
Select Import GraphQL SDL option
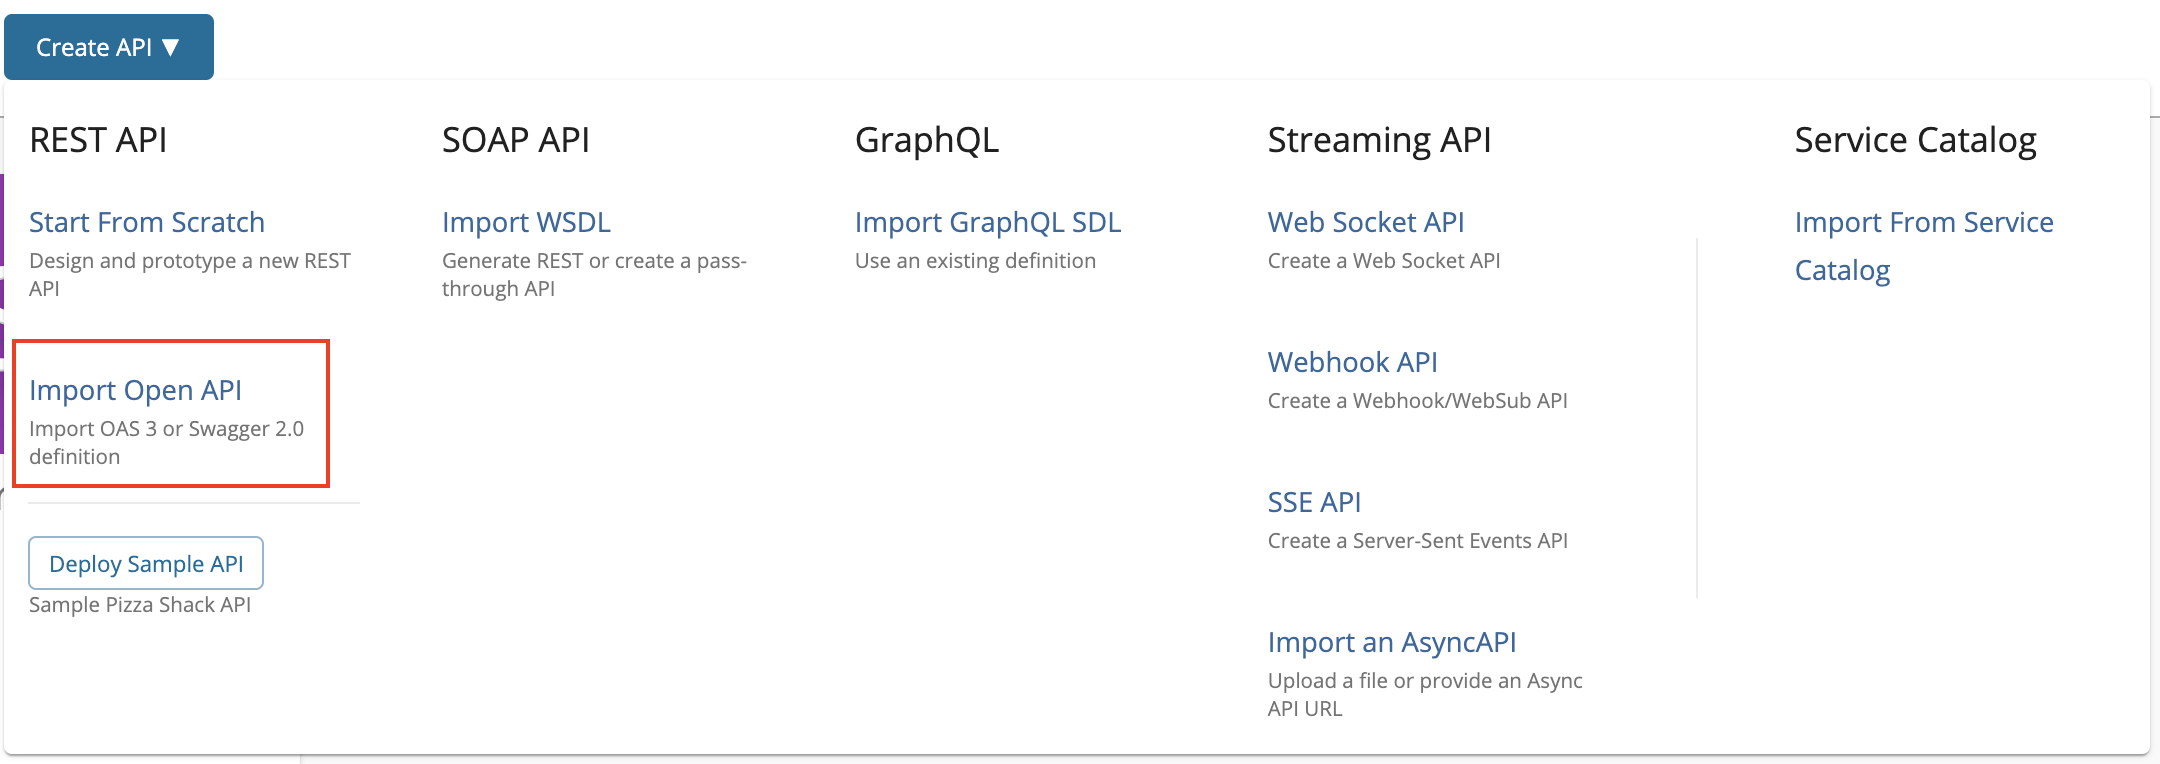pos(988,222)
